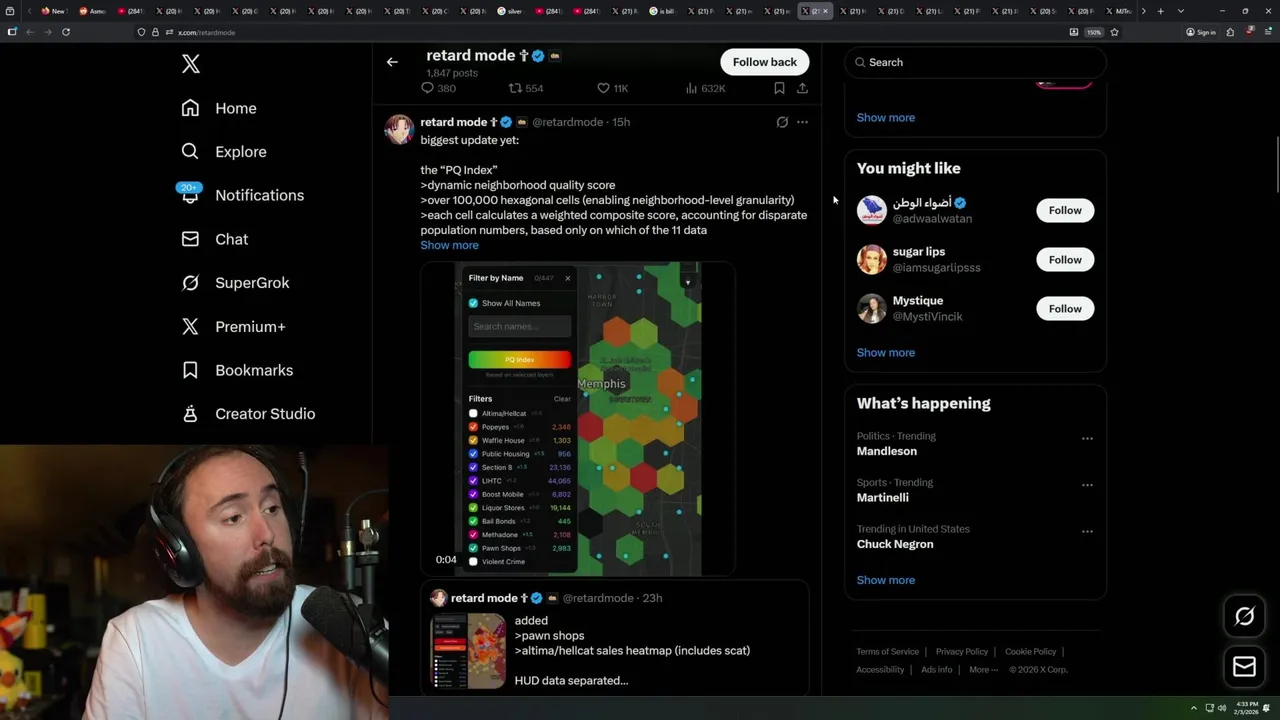Toggle Section 8 filter checkbox
Viewport: 1280px width, 720px height.
474,467
